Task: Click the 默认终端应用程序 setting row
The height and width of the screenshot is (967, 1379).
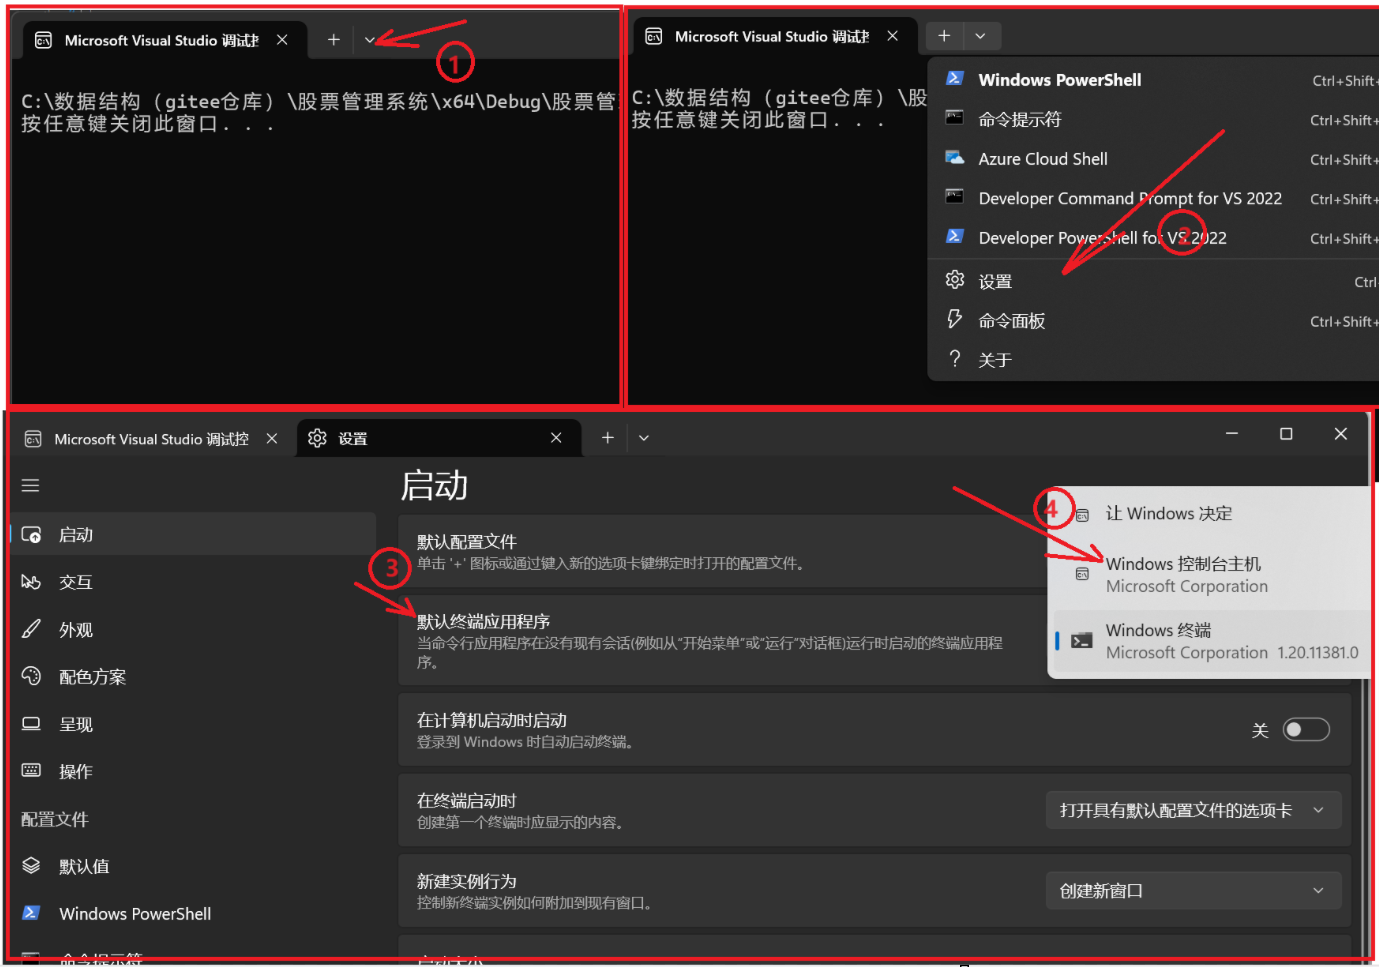Action: tap(721, 641)
